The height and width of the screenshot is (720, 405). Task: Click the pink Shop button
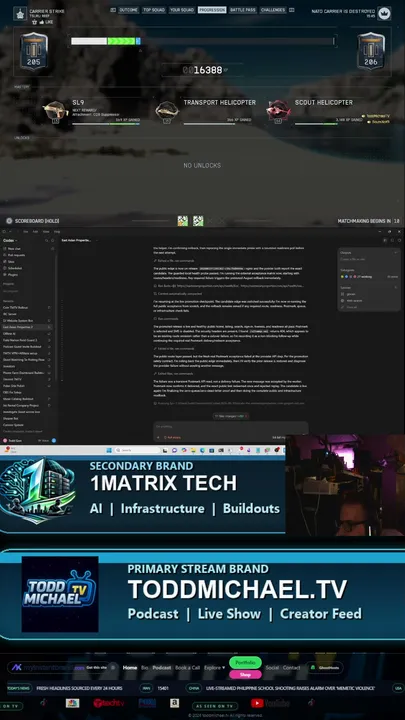(x=245, y=675)
